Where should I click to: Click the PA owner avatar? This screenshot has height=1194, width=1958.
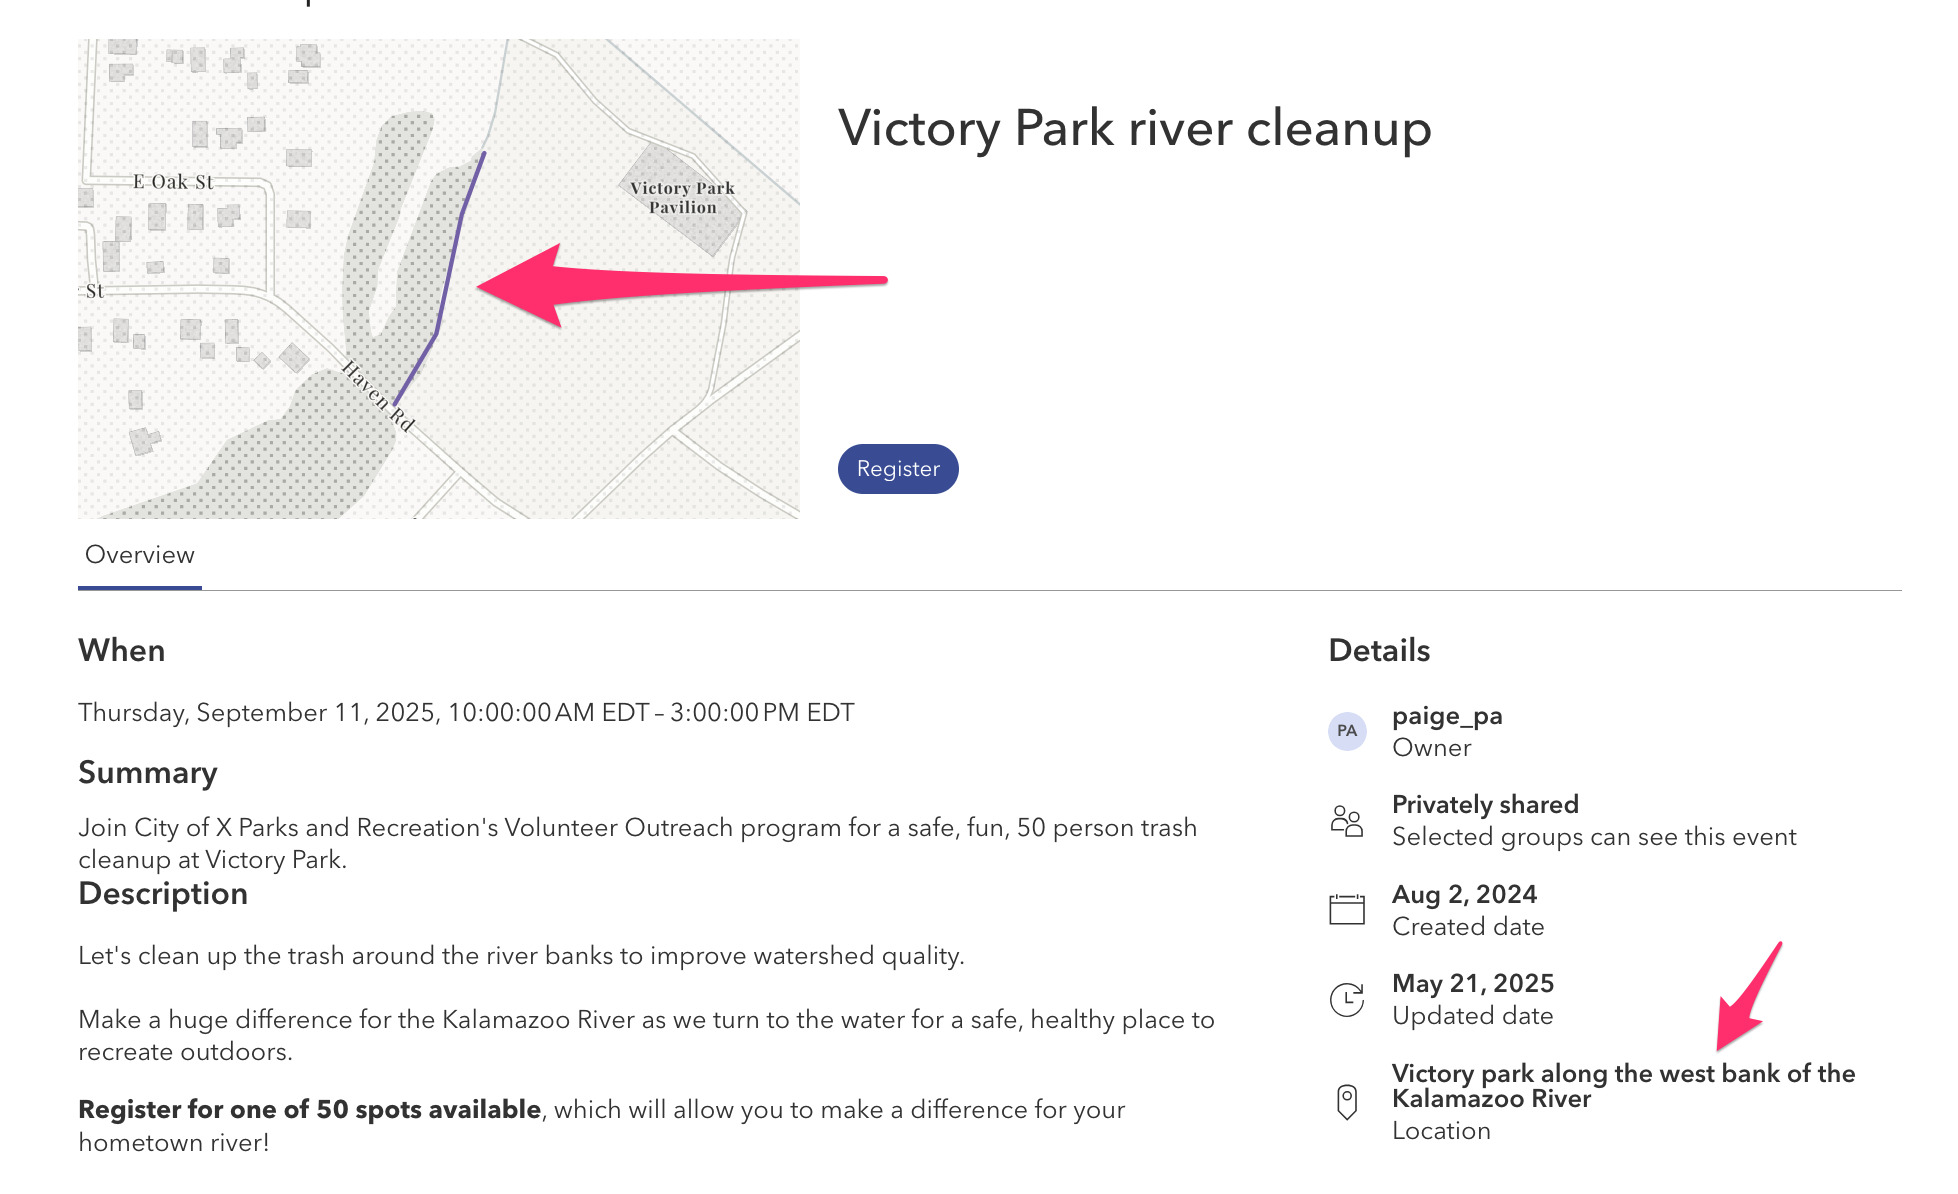click(1347, 731)
